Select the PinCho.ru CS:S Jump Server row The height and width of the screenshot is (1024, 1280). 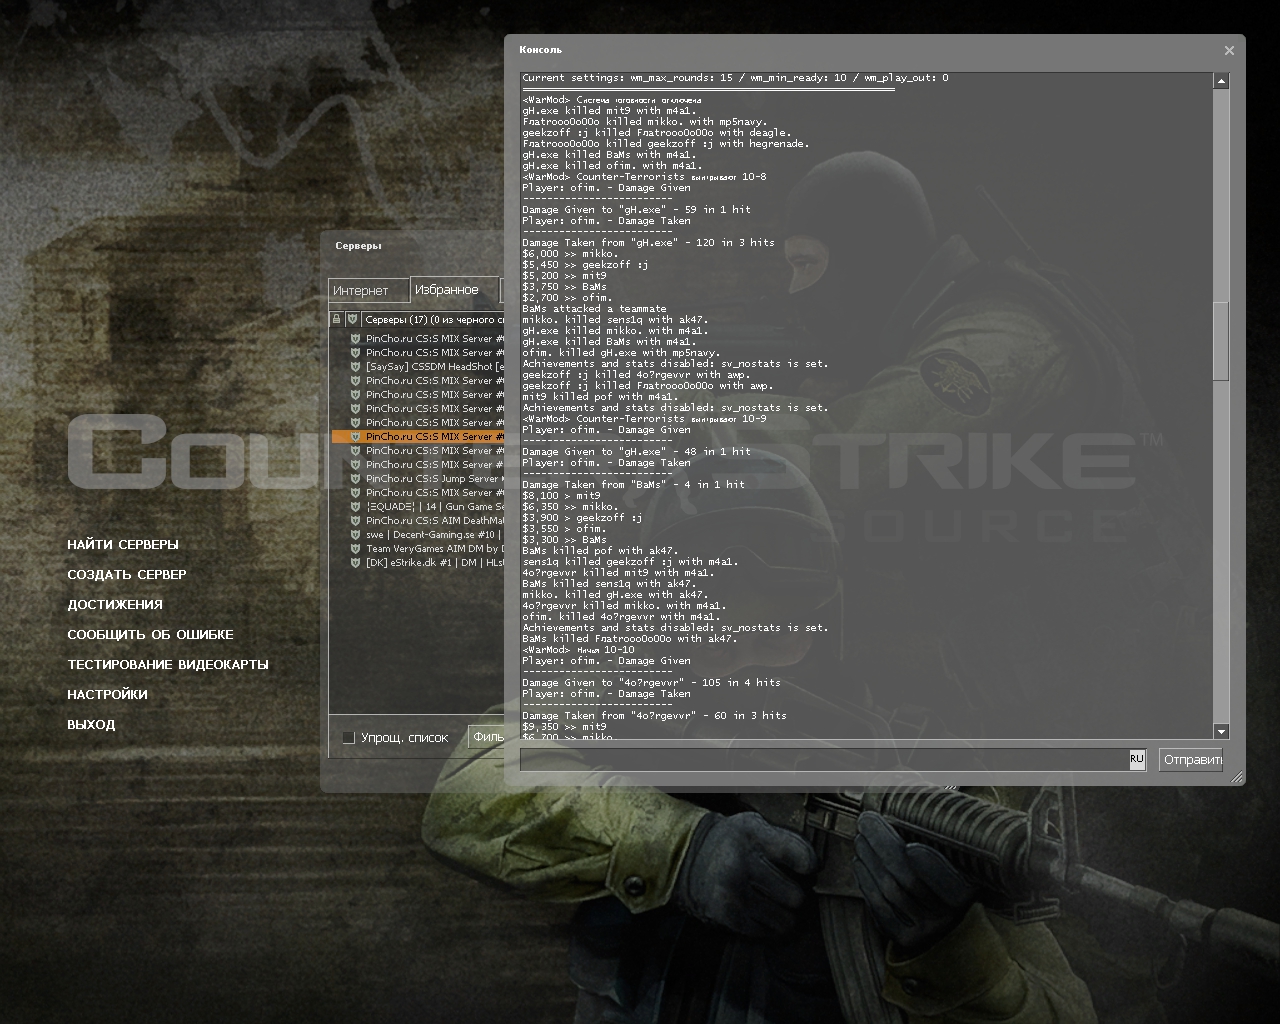[x=418, y=479]
